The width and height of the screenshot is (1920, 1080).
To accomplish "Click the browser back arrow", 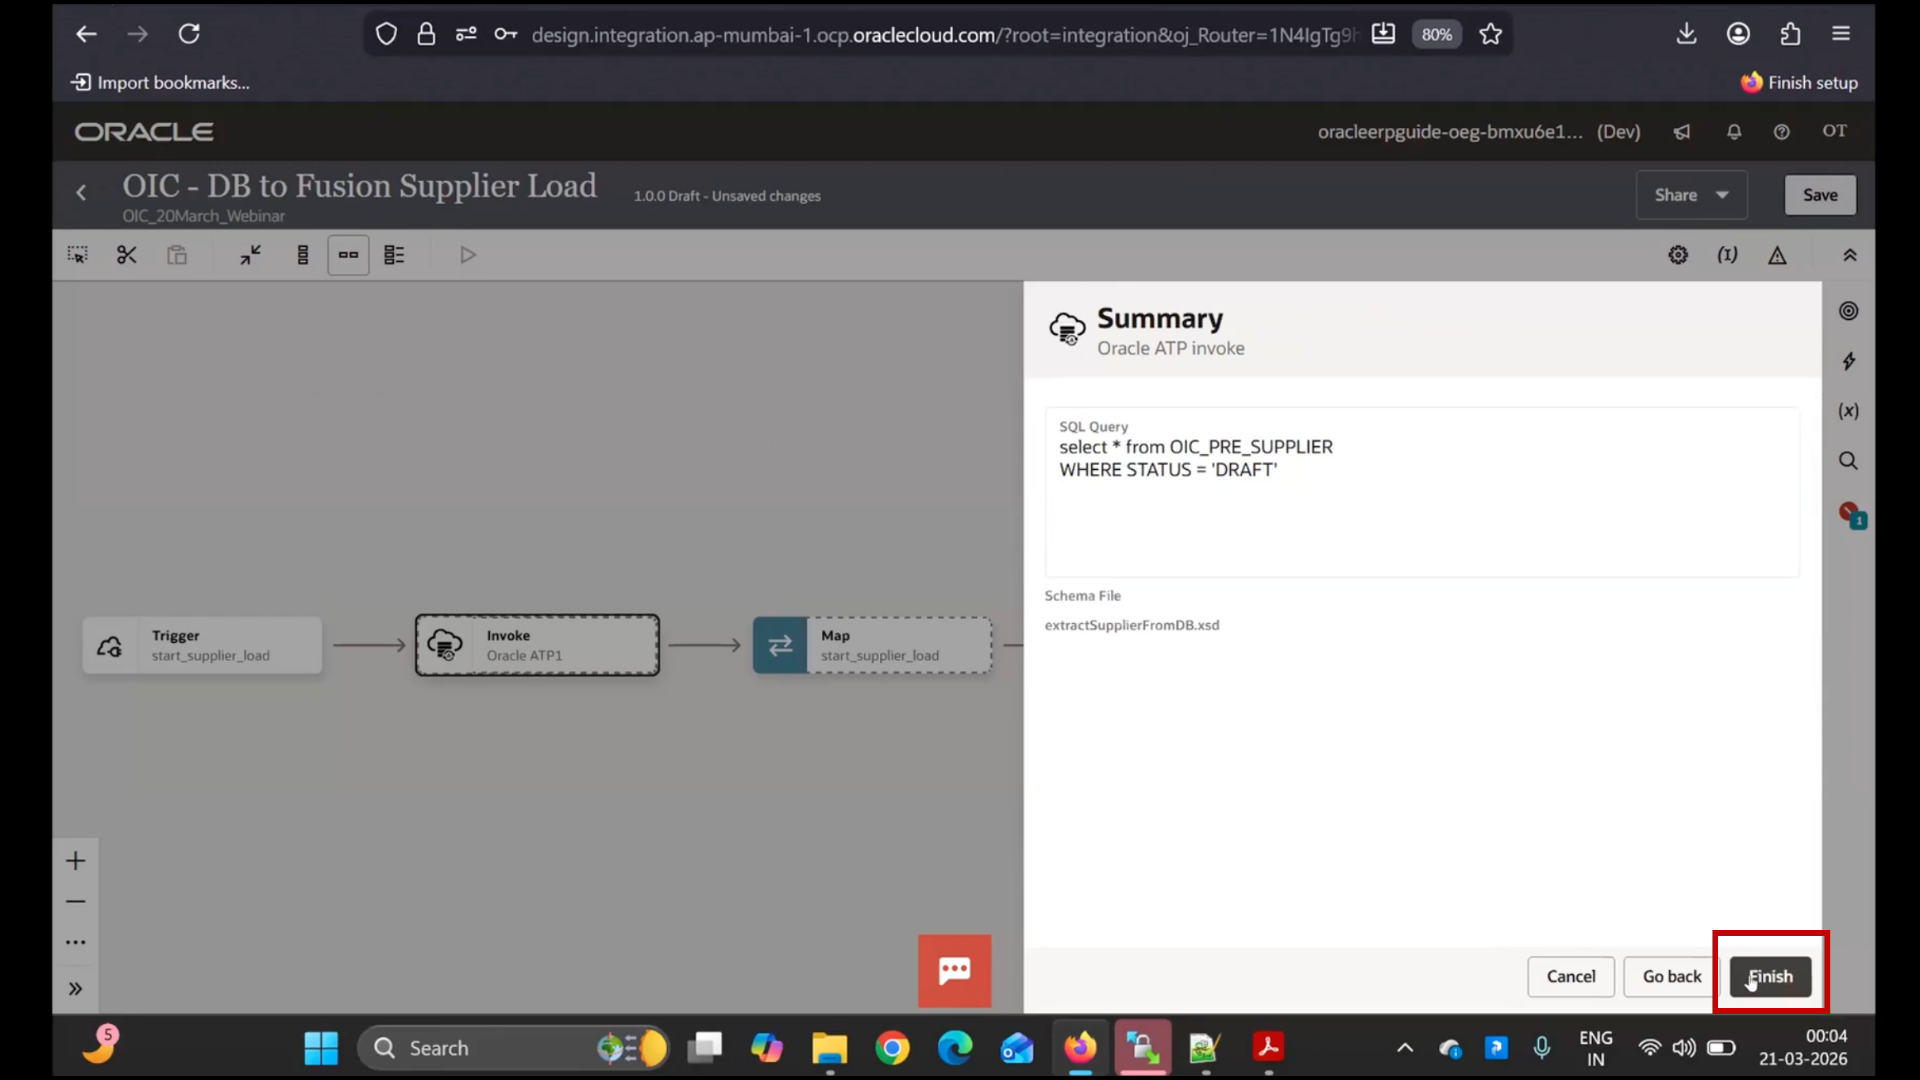I will [x=86, y=34].
